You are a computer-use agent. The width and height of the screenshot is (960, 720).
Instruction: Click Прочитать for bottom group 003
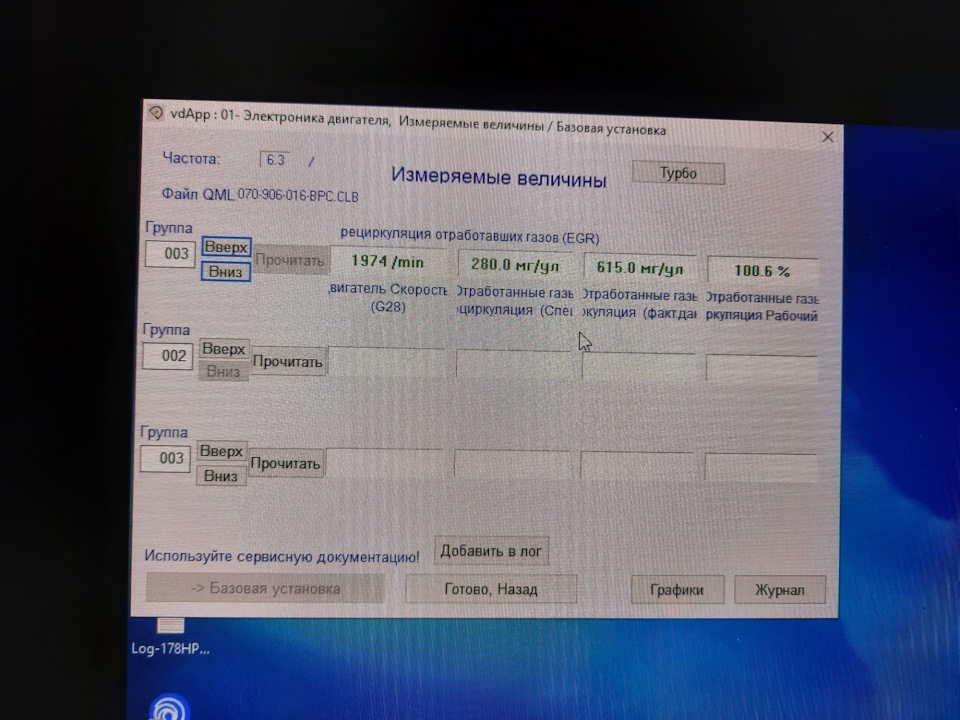click(285, 463)
